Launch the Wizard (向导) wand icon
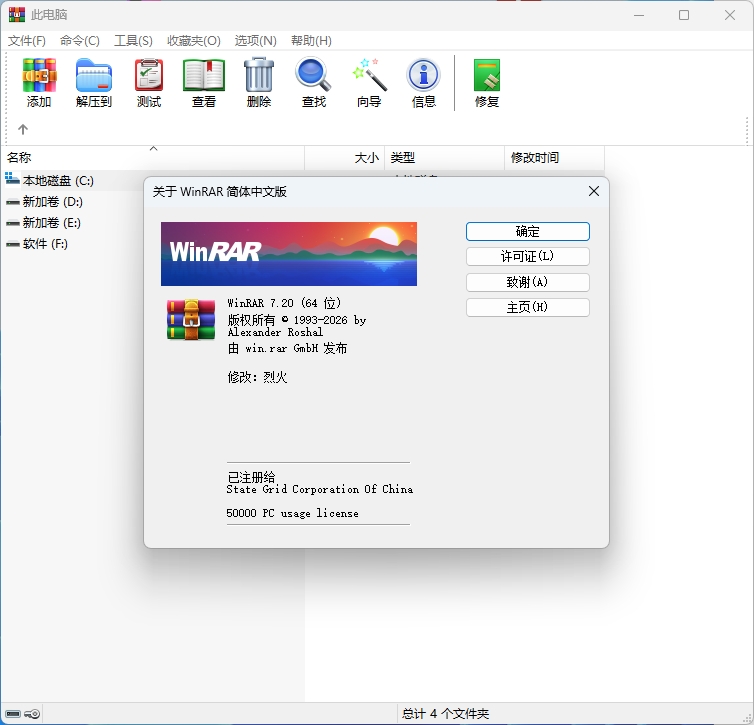This screenshot has height=725, width=754. click(369, 75)
